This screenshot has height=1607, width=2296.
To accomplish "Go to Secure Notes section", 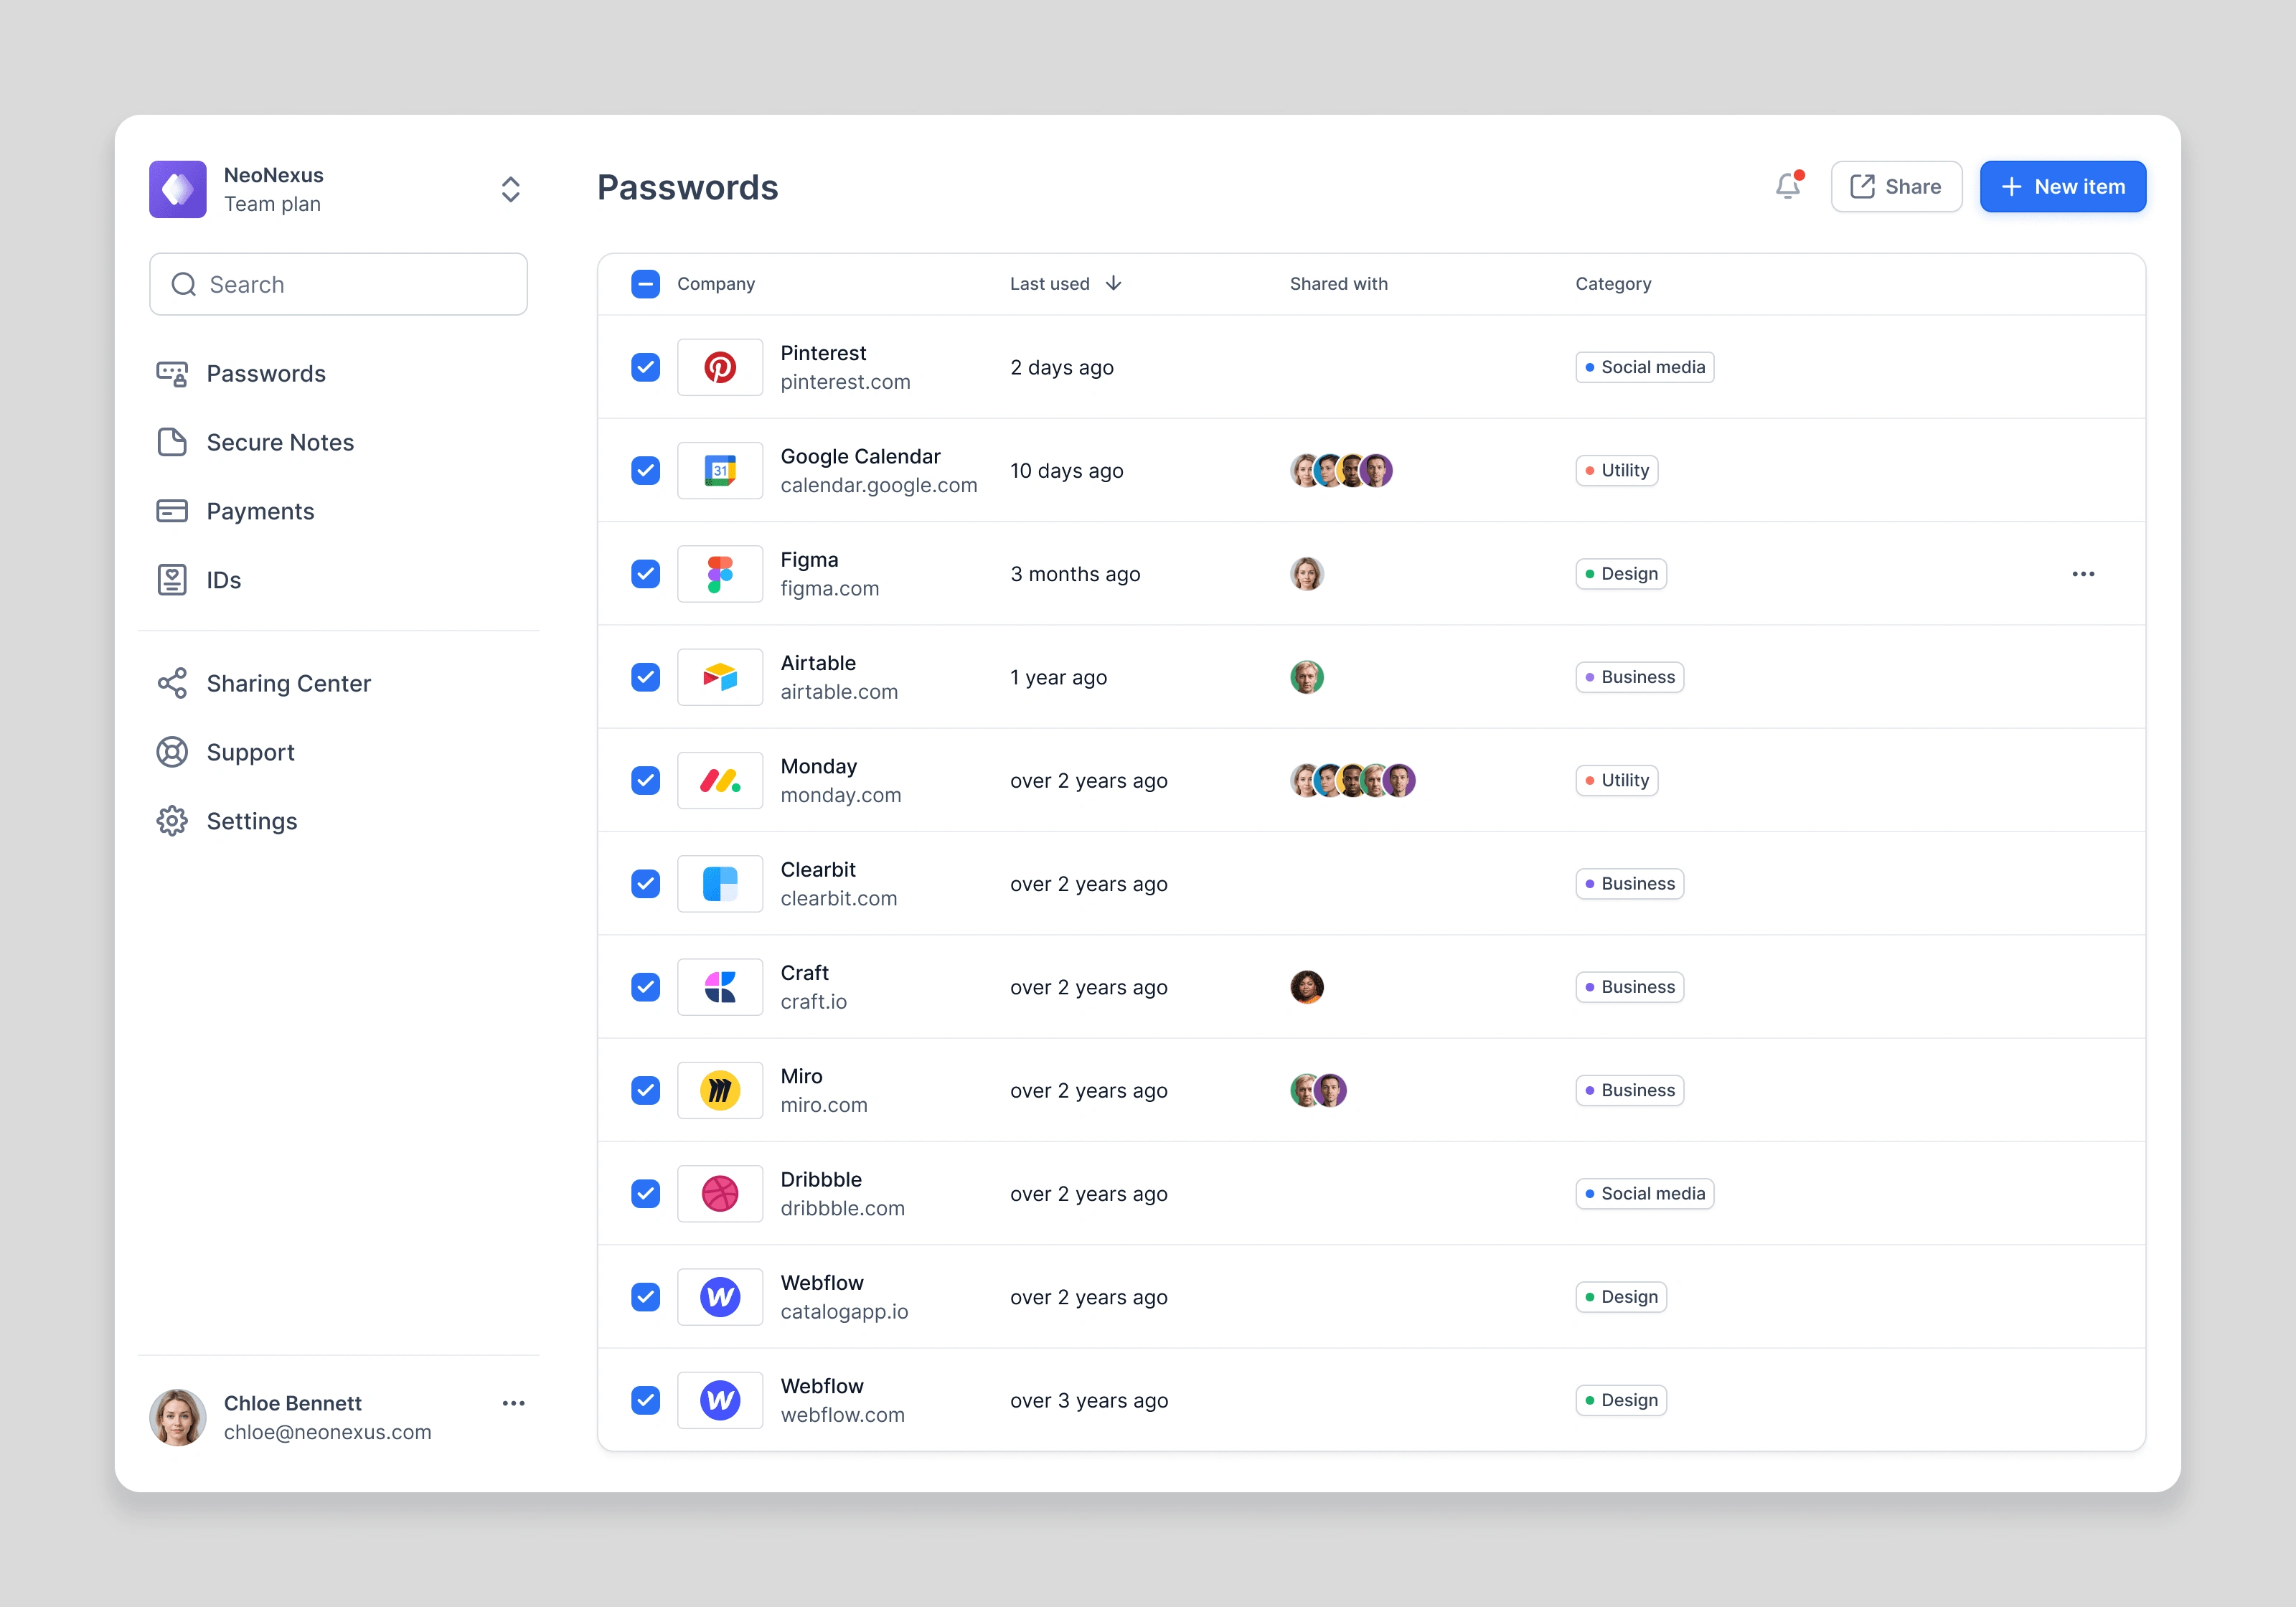I will (x=280, y=442).
